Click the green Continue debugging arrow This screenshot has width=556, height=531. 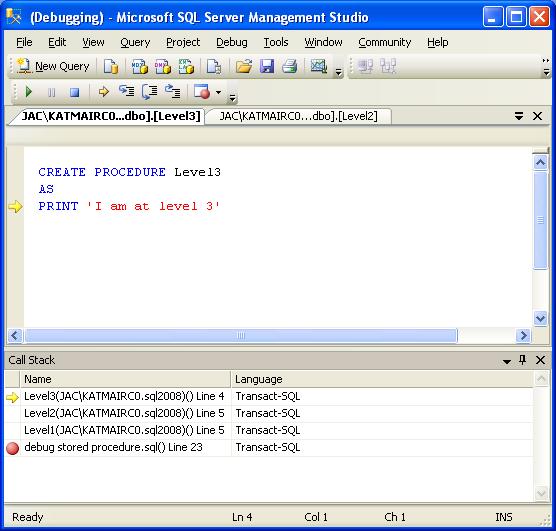tap(29, 92)
